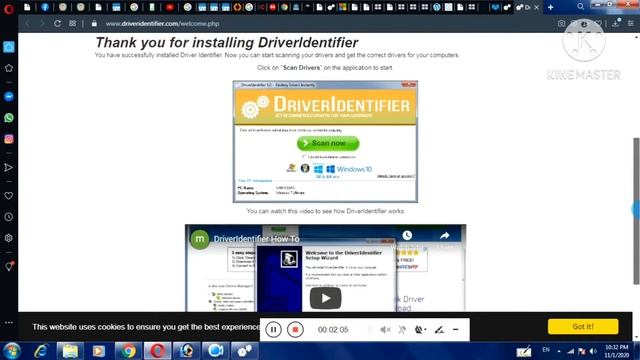Open Messenger in Opera sidebar

[9, 96]
